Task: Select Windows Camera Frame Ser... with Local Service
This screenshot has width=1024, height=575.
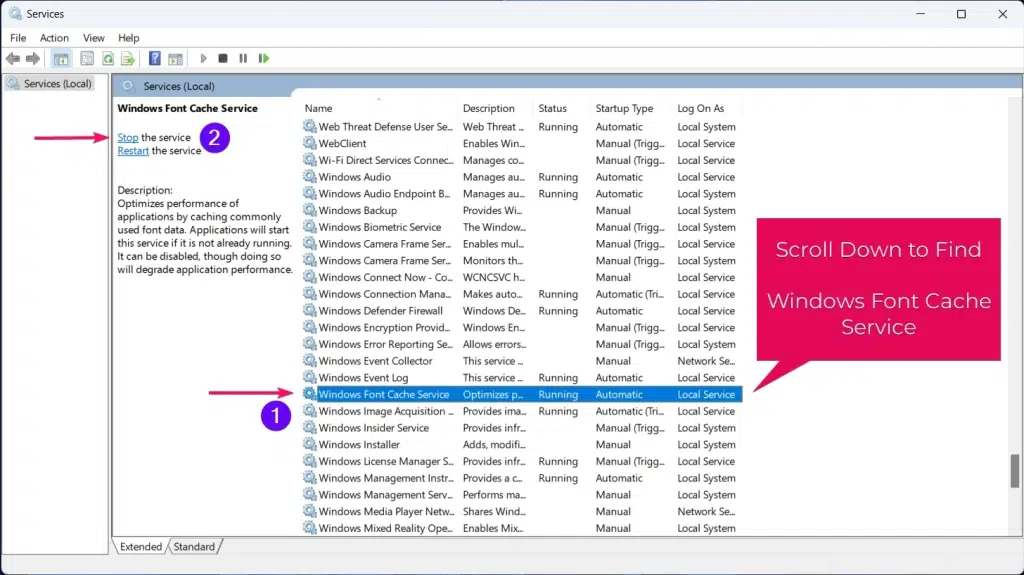Action: coord(522,244)
